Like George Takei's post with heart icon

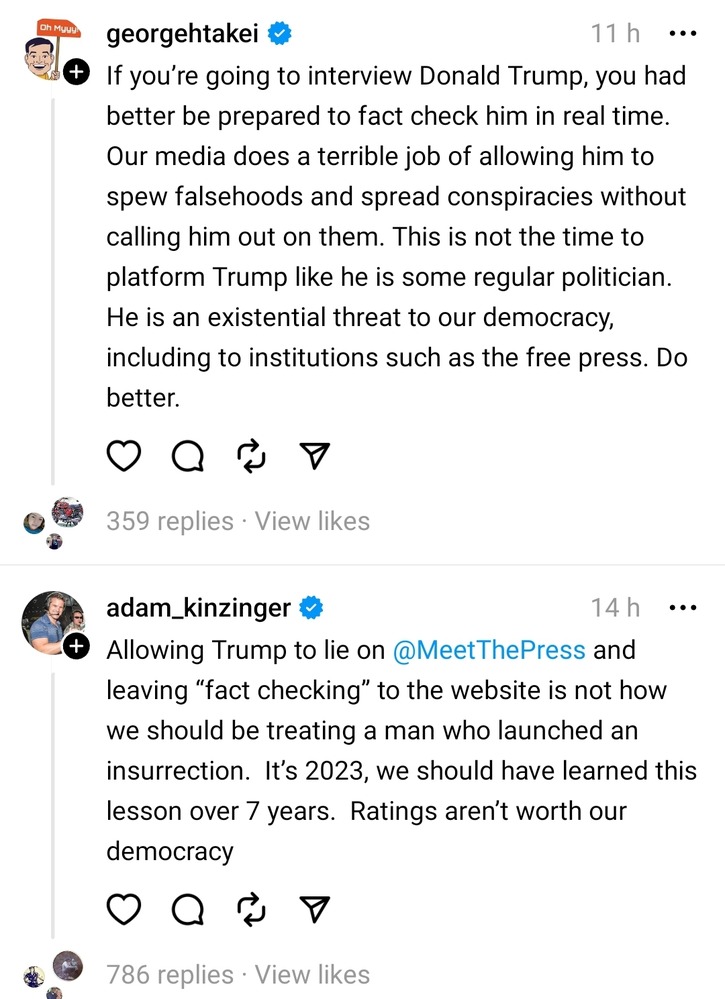point(123,456)
